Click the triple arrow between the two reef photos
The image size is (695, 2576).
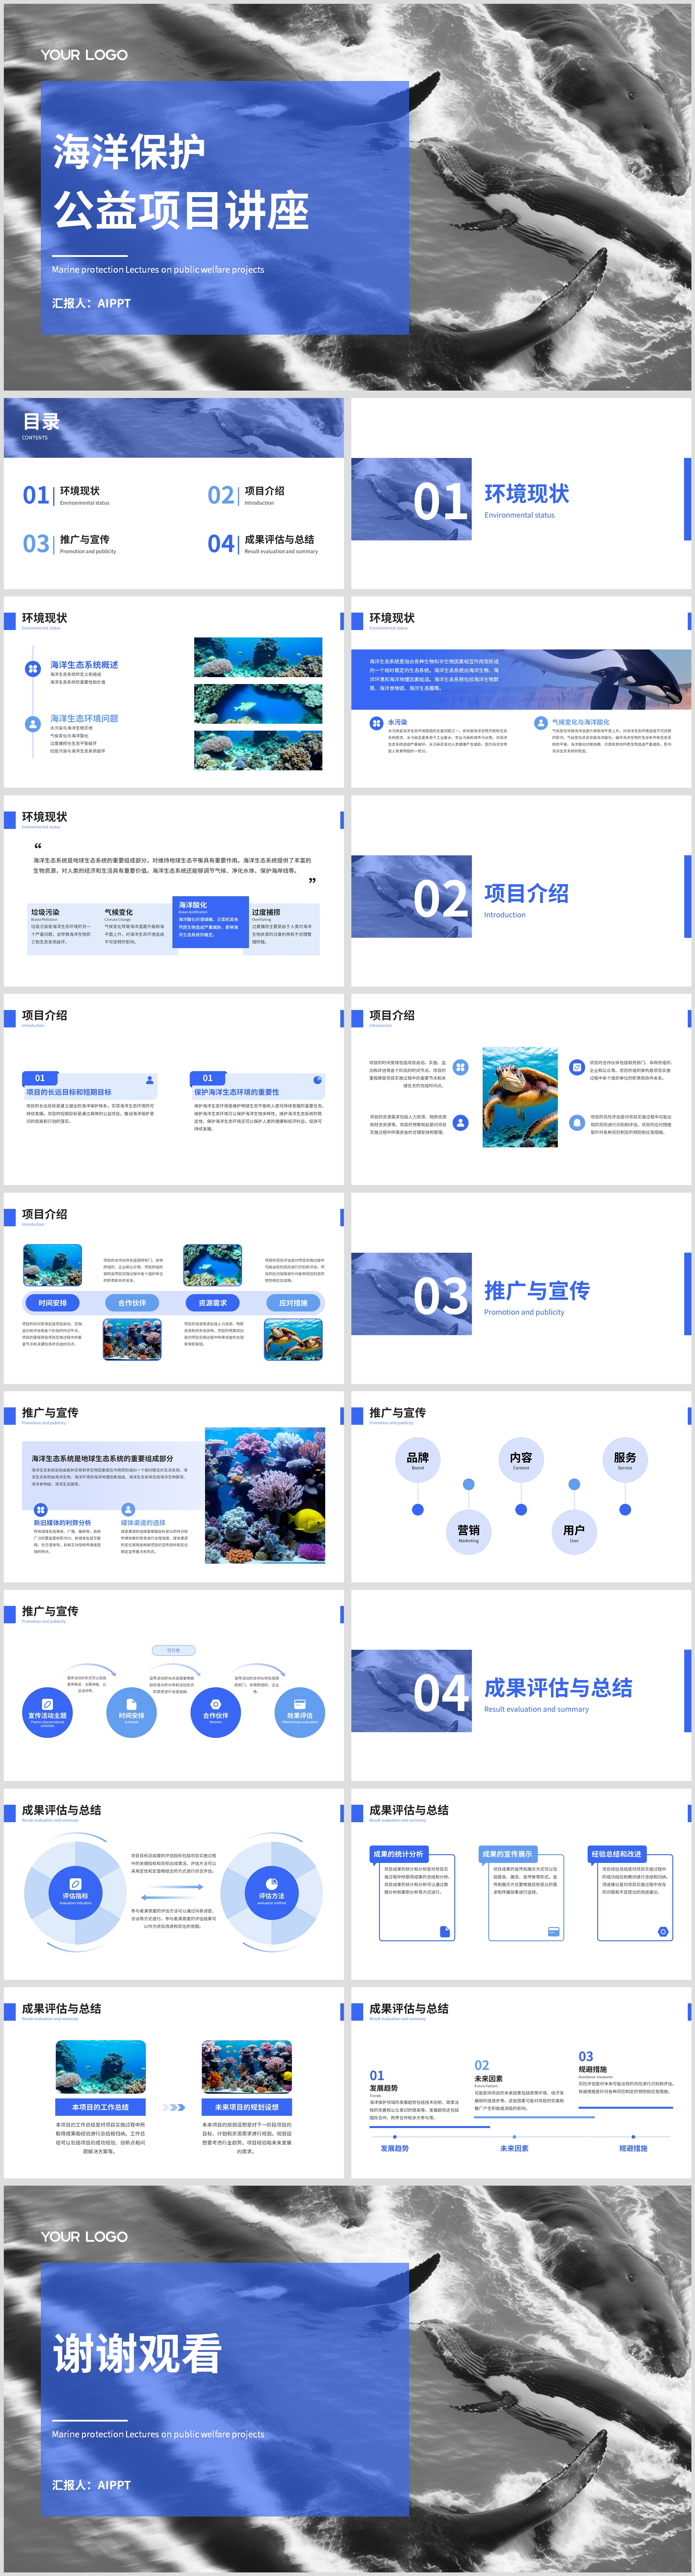point(174,2107)
